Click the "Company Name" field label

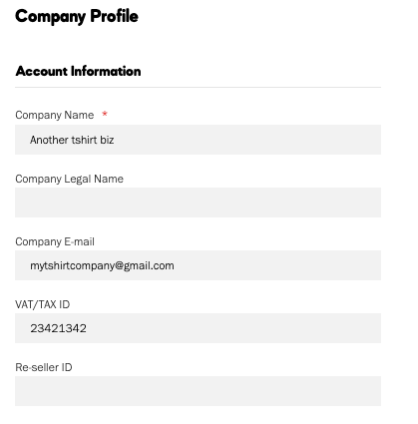[x=55, y=115]
